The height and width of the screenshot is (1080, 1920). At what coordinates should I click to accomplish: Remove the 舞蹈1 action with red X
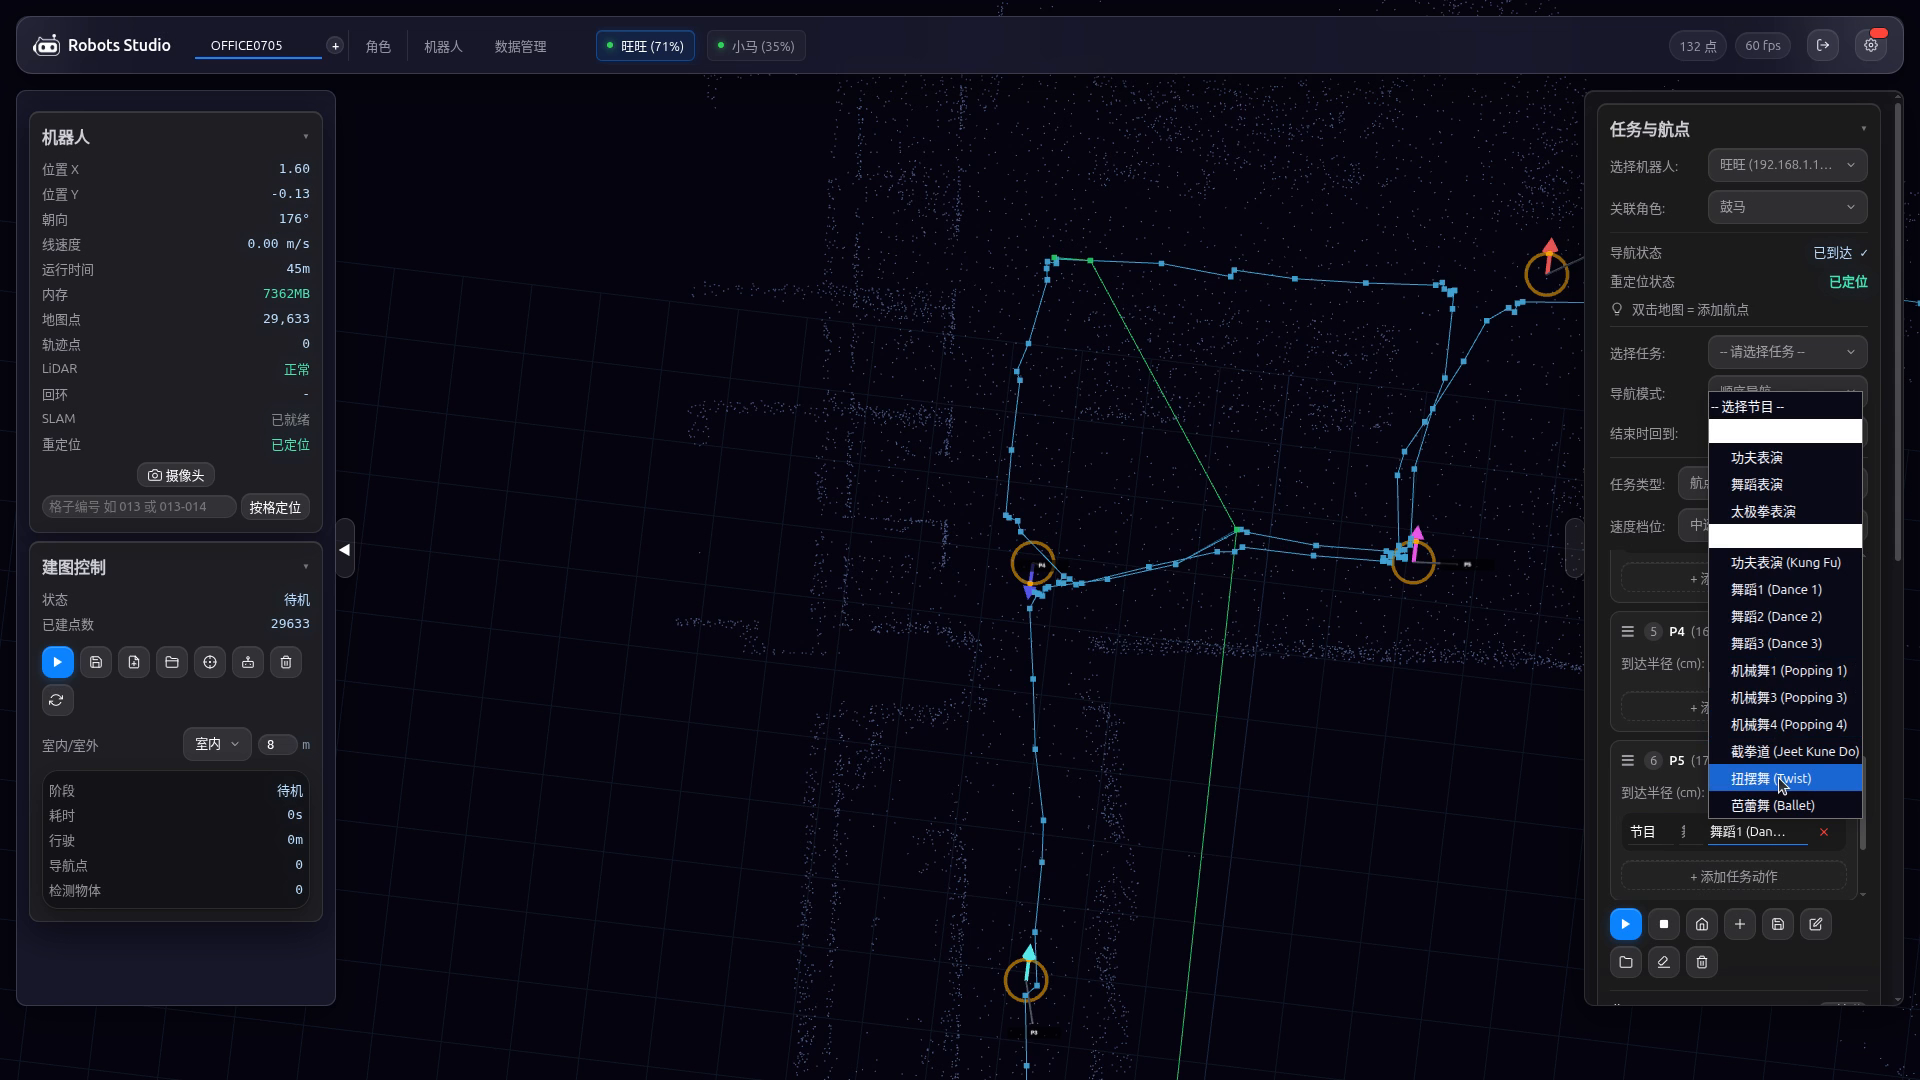(x=1824, y=832)
